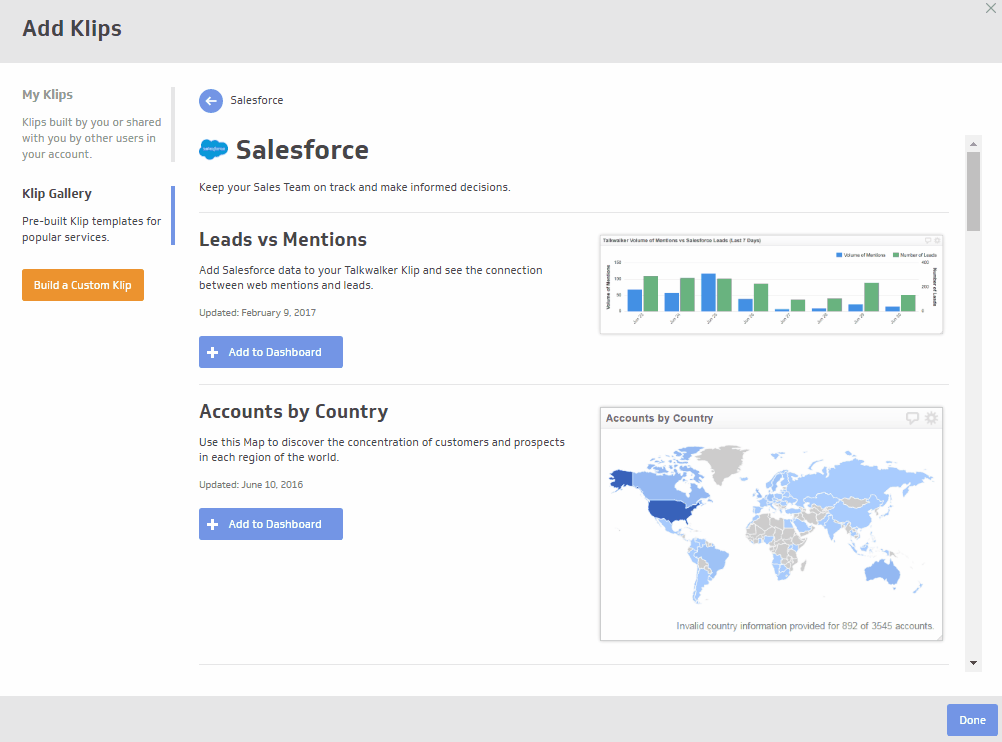Viewport: 1002px width, 742px height.
Task: Open the Leads vs Mentions chart thumbnail
Action: [x=771, y=284]
